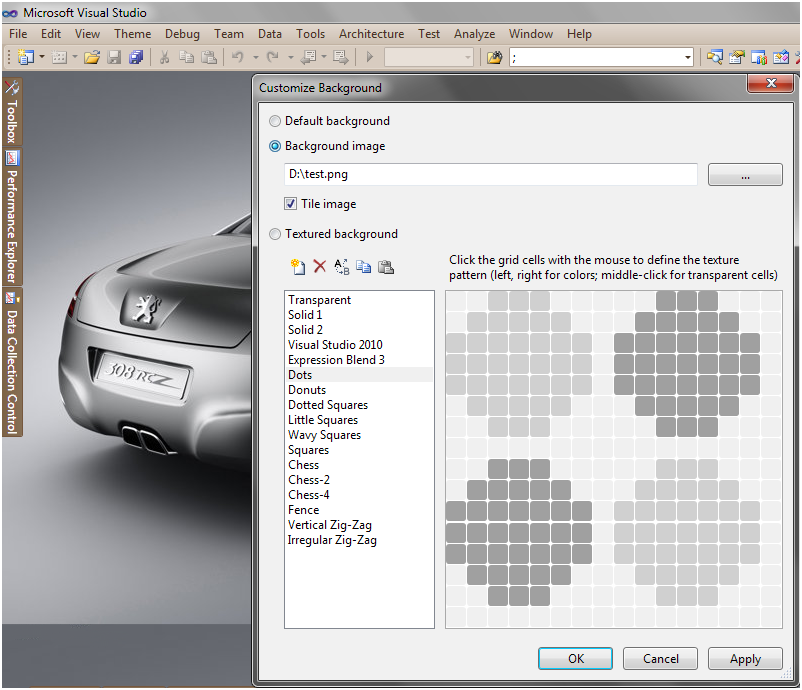Click the browse (...) button for image path
Screen dimensions: 802x690
[x=745, y=174]
